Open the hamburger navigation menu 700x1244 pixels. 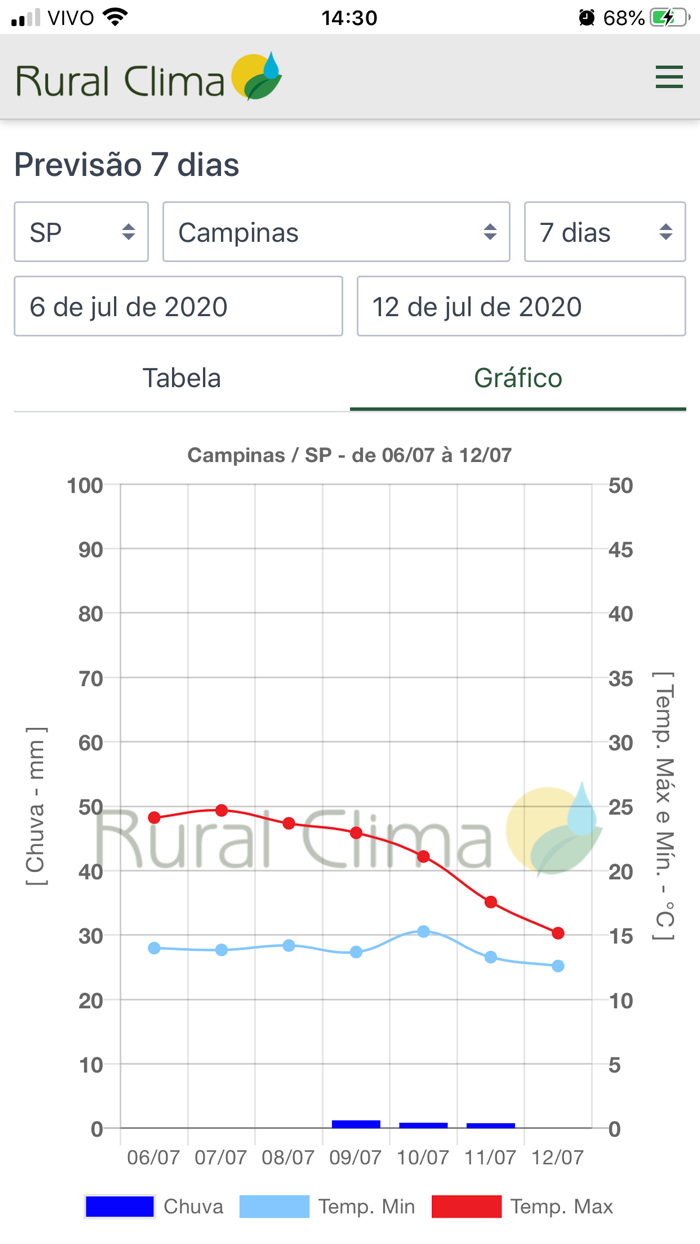click(668, 76)
